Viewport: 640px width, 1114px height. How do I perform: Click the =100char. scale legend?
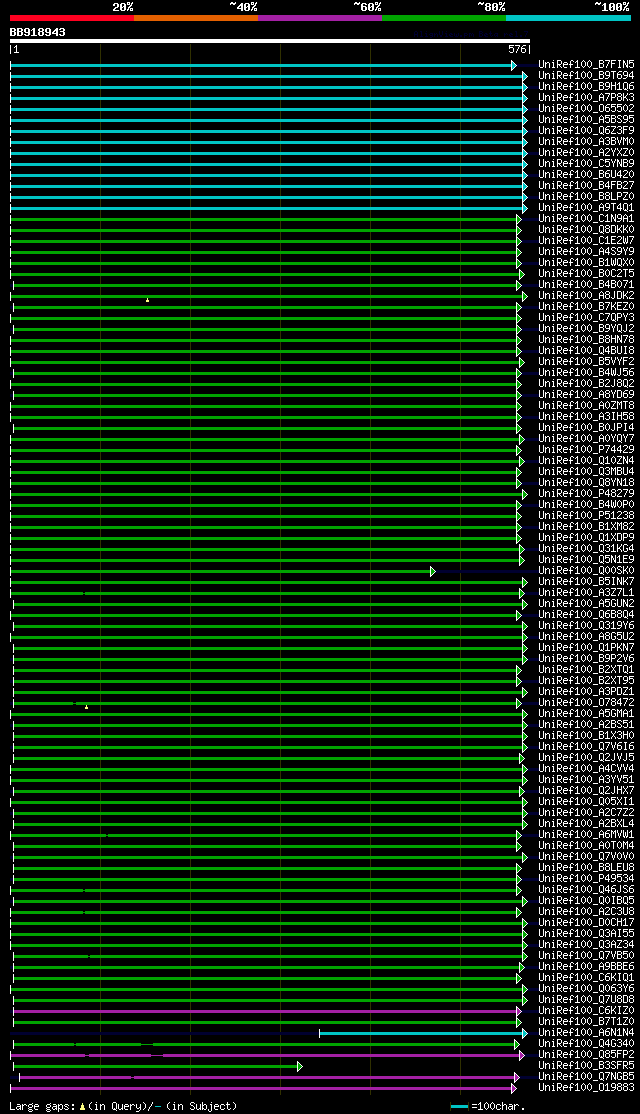(488, 1106)
